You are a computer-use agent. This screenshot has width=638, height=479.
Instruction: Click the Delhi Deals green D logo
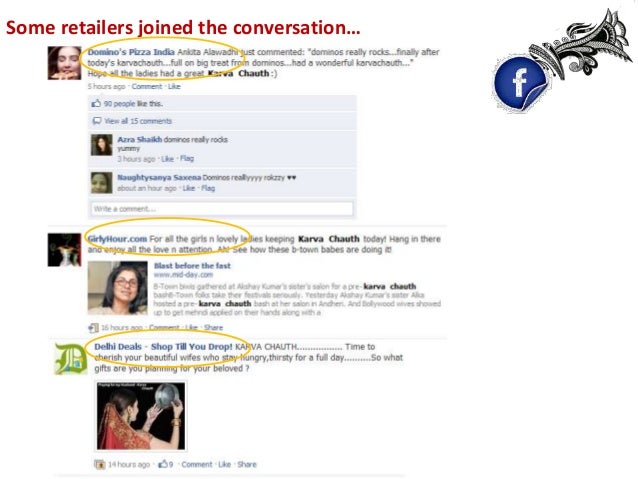(x=71, y=359)
